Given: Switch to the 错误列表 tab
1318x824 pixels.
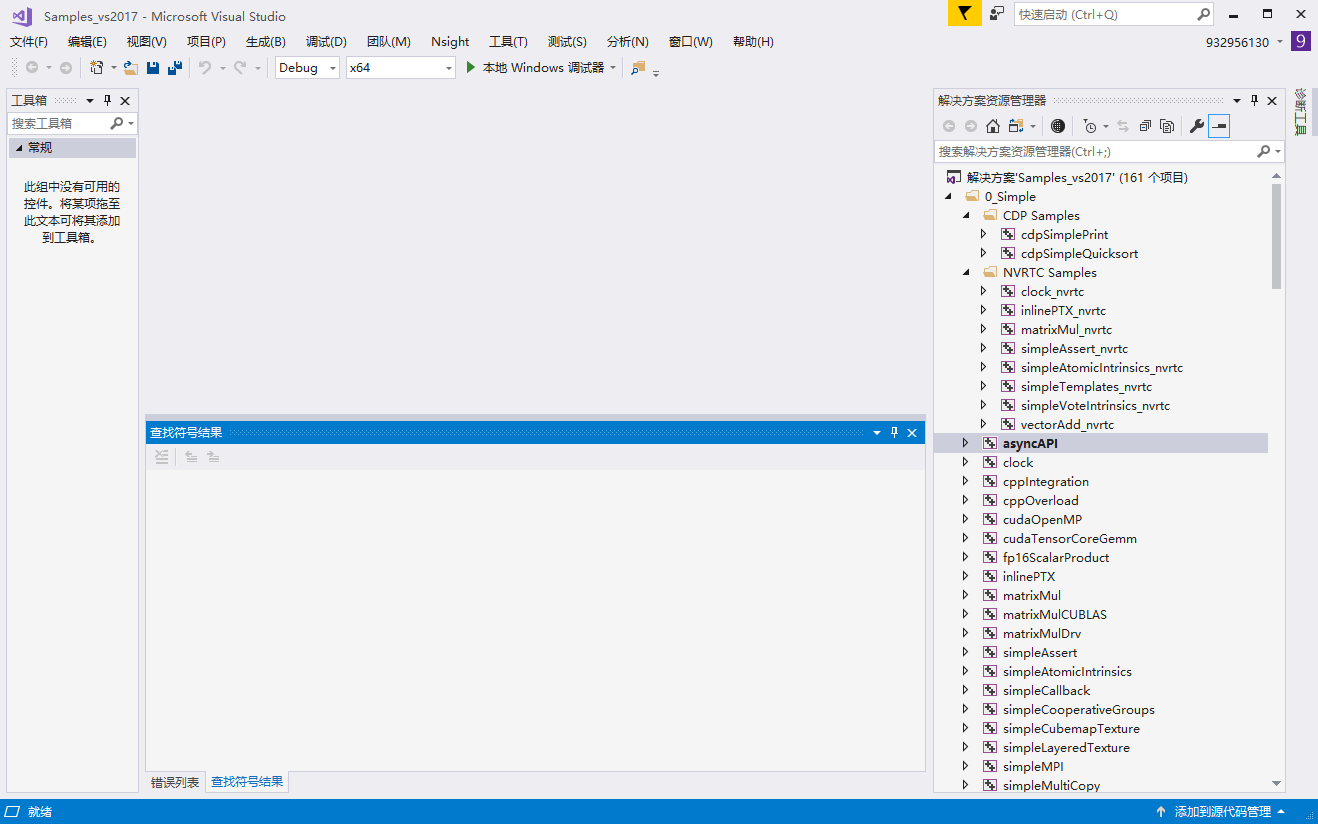Looking at the screenshot, I should (x=175, y=782).
